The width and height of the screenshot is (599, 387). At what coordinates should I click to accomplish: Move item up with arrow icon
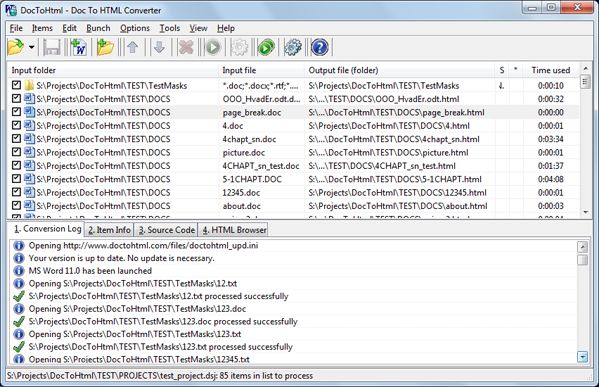pyautogui.click(x=133, y=47)
